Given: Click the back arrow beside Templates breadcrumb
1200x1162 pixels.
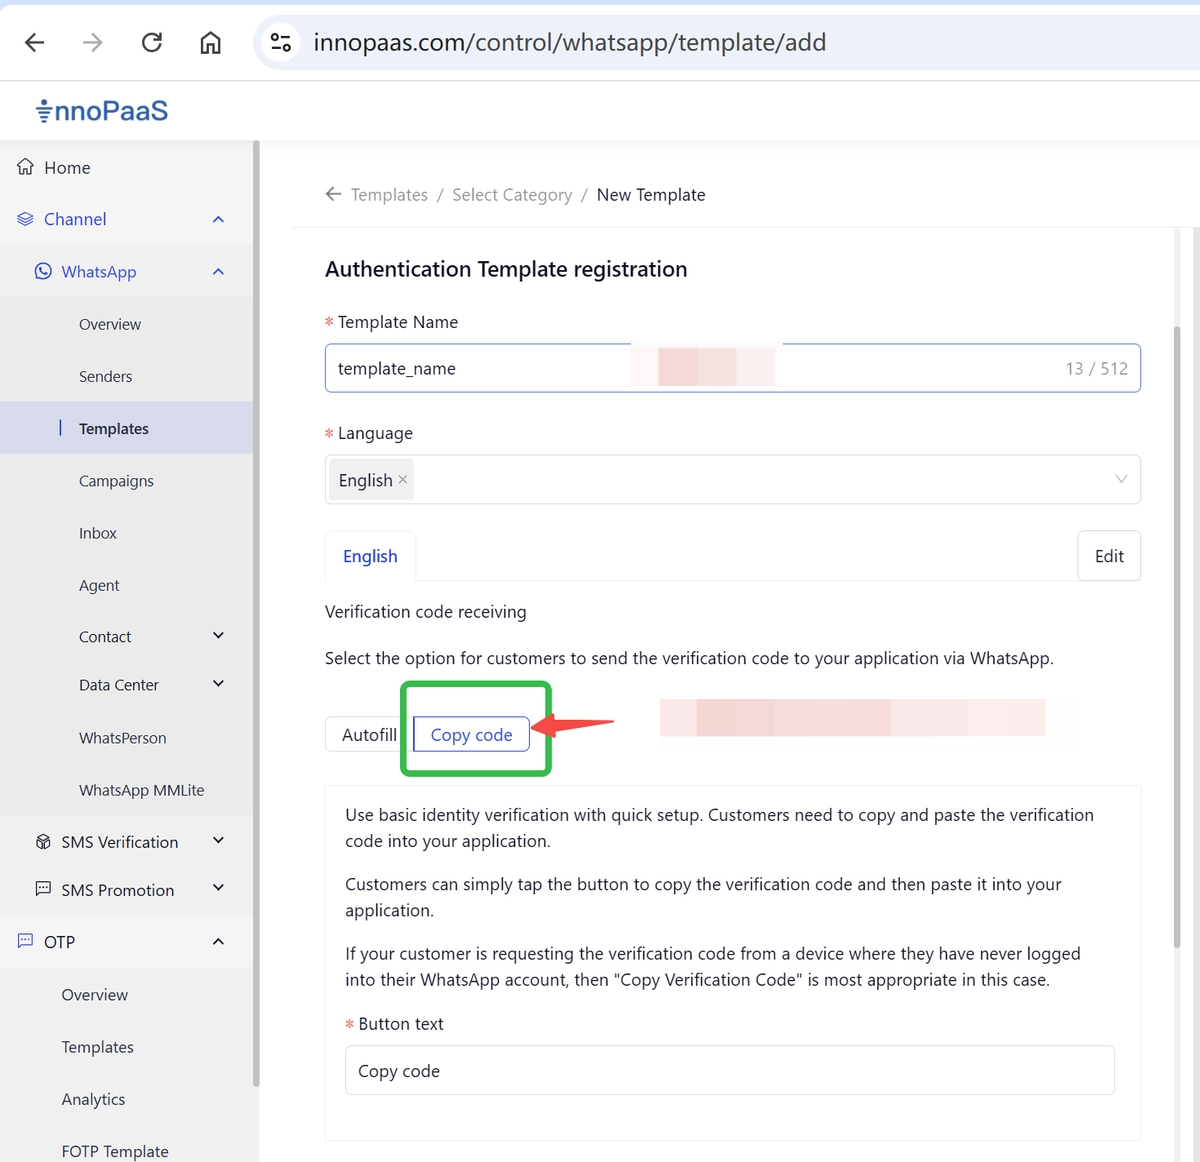Looking at the screenshot, I should (334, 194).
